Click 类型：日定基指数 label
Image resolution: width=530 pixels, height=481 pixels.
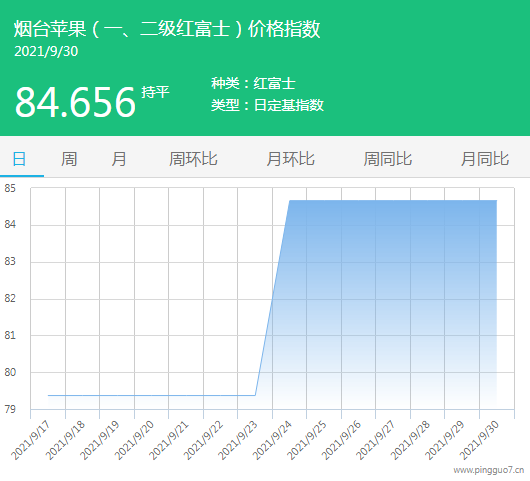pyautogui.click(x=267, y=105)
